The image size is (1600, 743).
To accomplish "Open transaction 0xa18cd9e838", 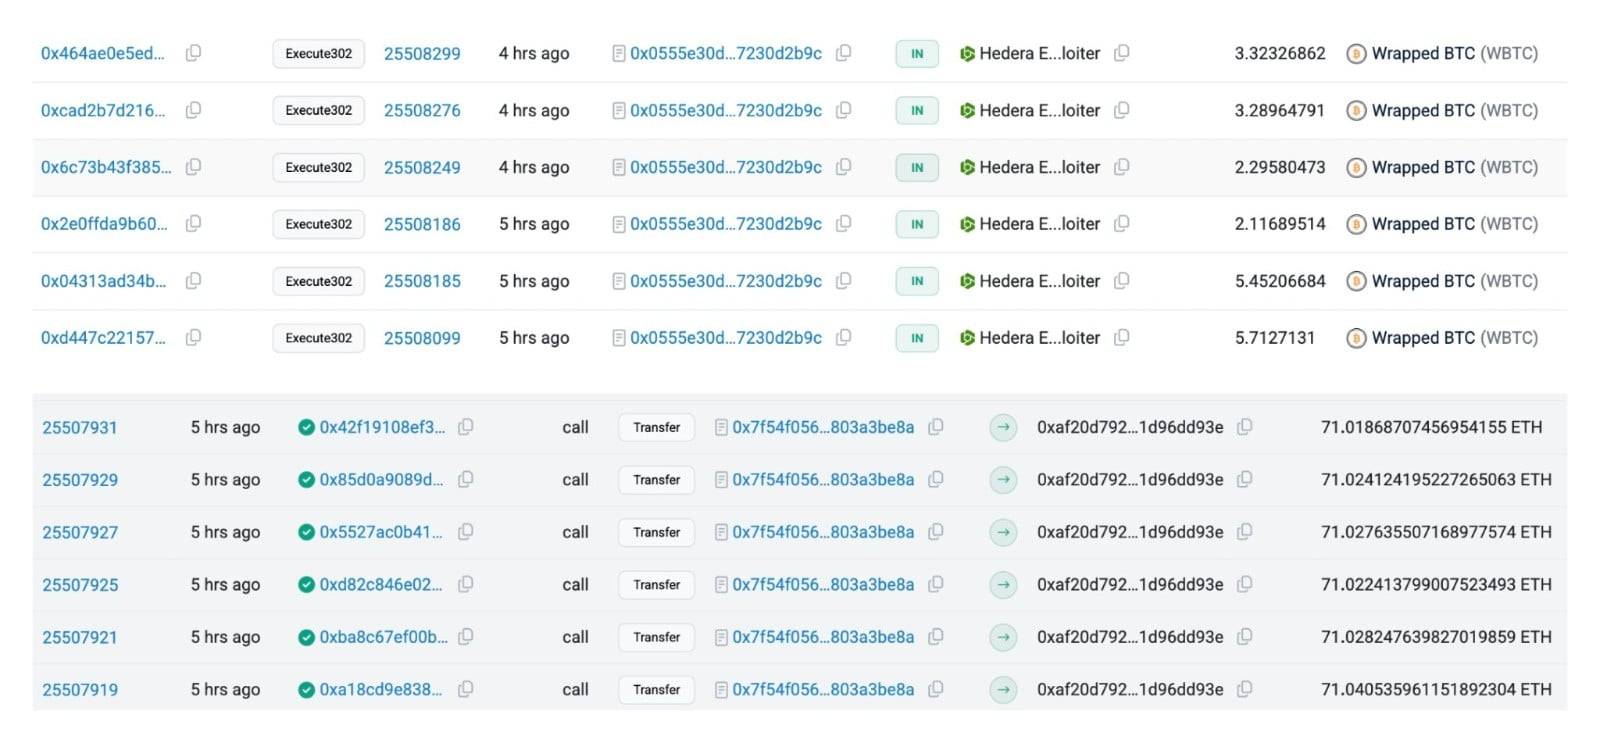I will point(380,689).
